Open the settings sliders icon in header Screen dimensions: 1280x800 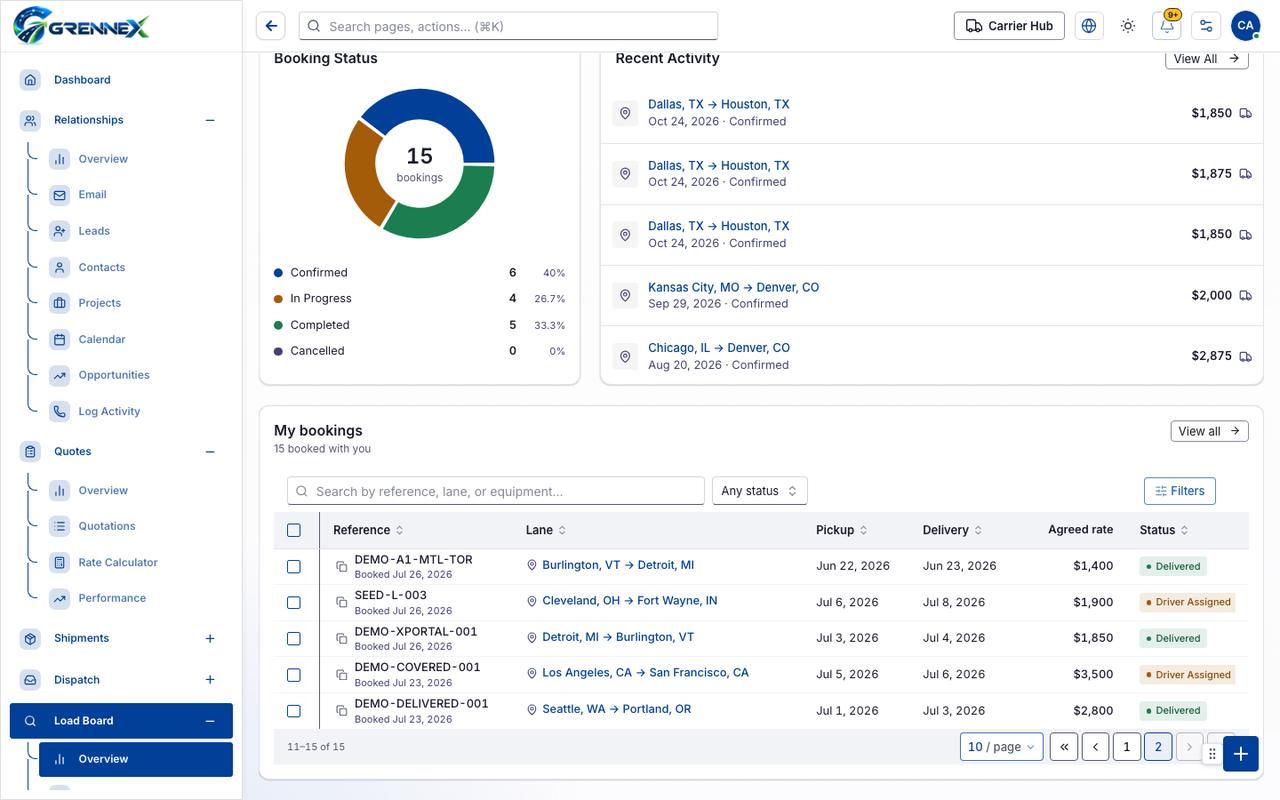(x=1206, y=26)
